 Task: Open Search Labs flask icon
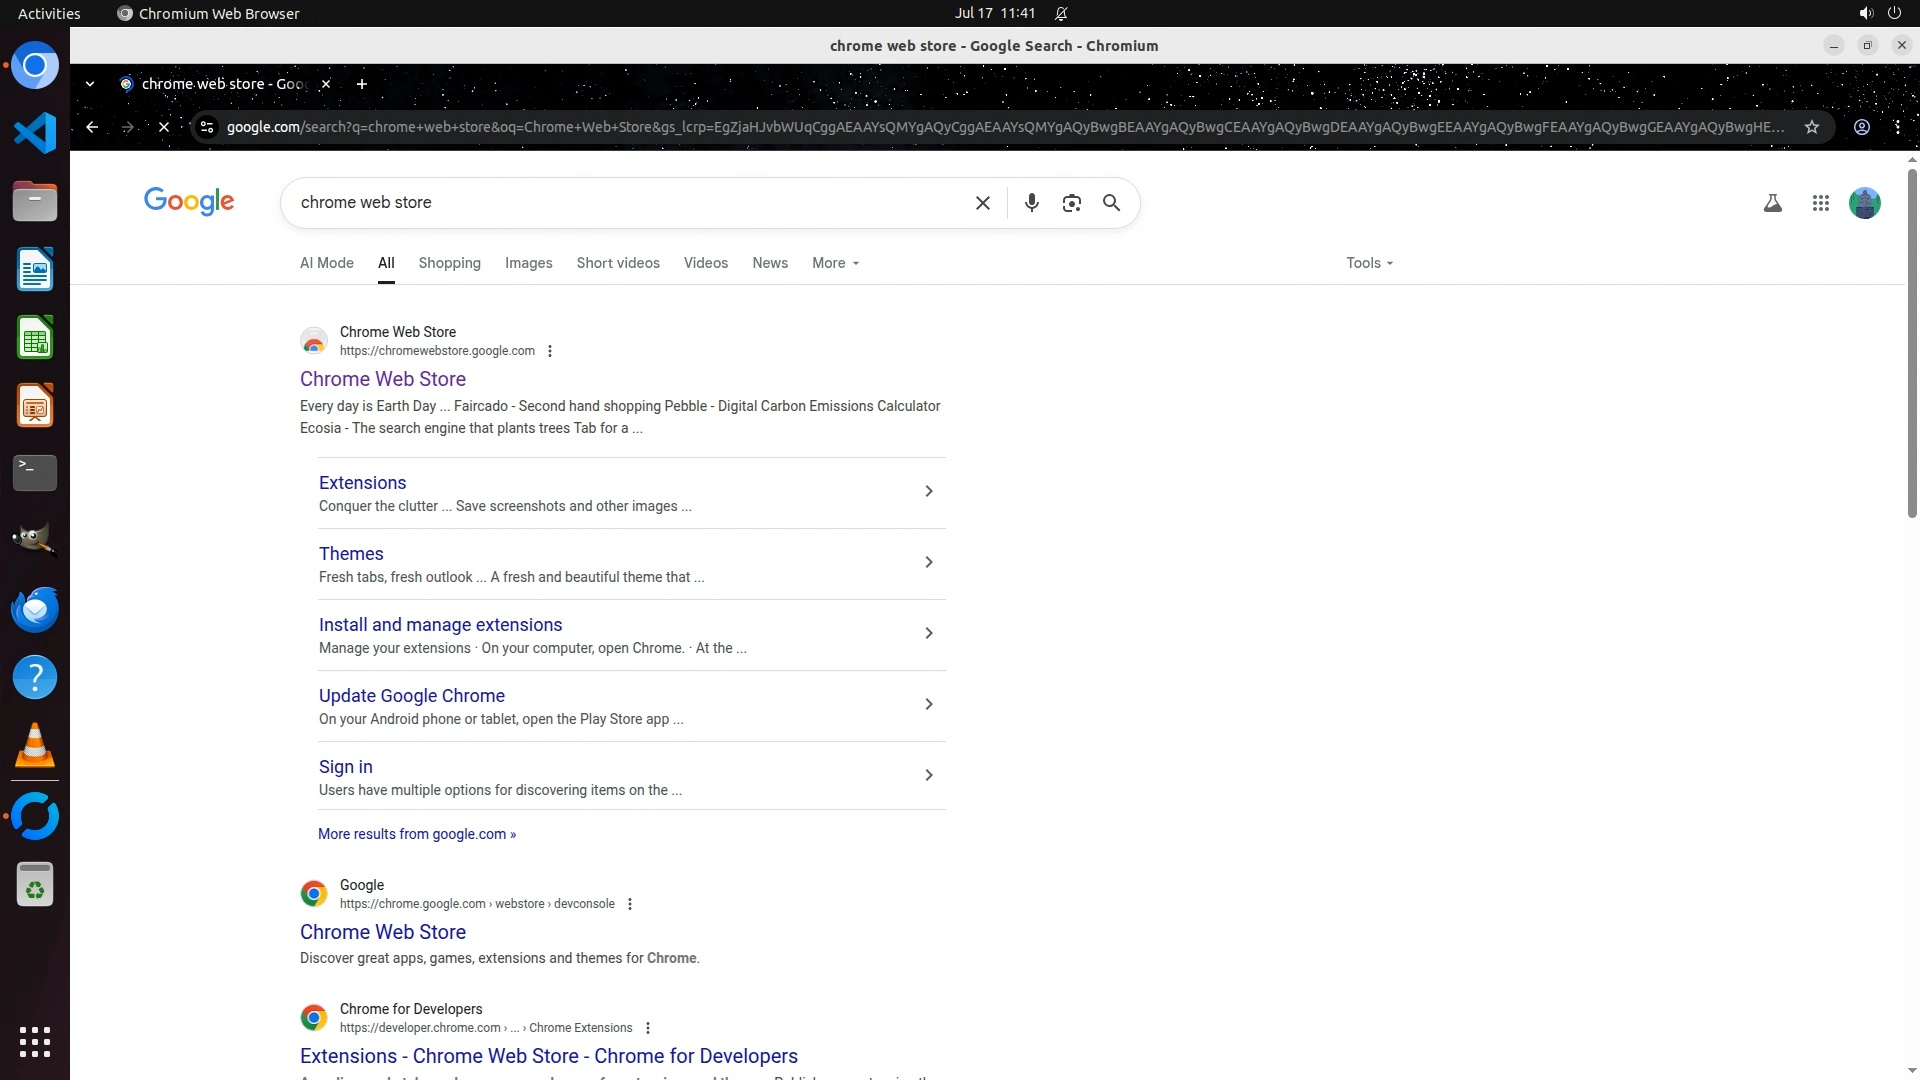click(x=1772, y=203)
